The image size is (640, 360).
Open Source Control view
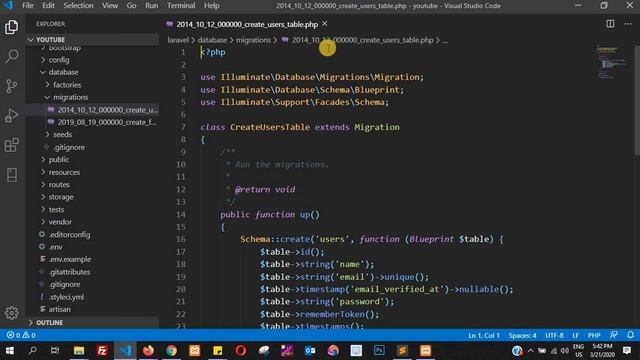[11, 86]
